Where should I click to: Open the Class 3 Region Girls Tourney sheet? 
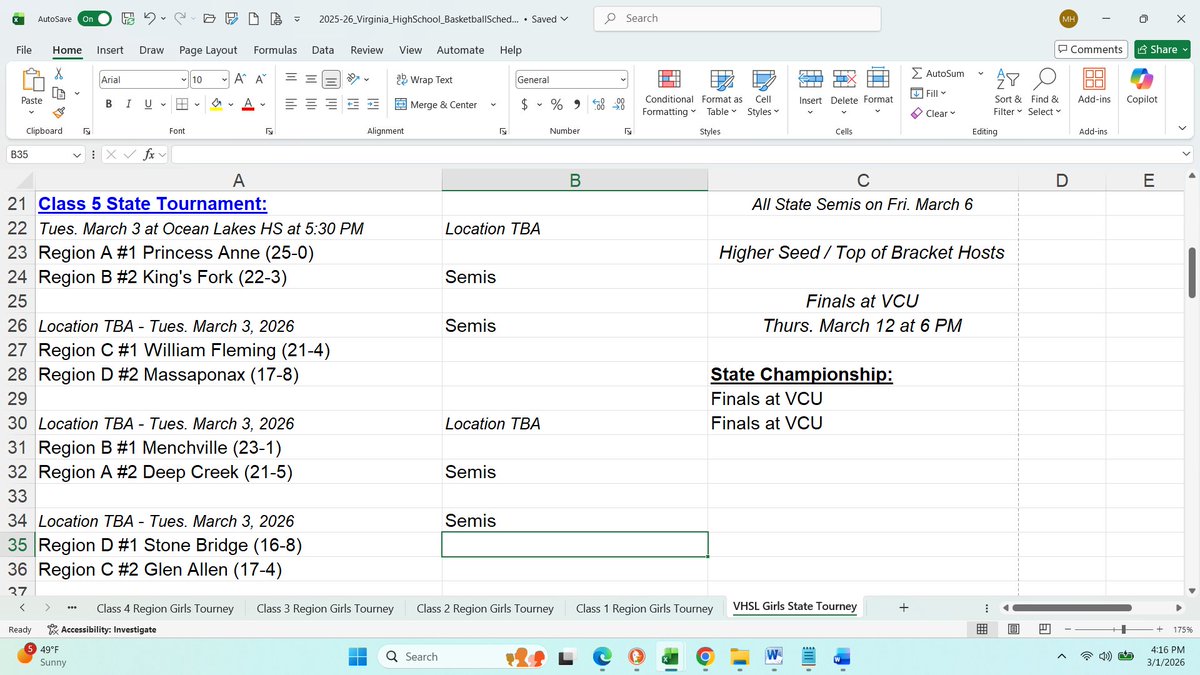coord(324,607)
